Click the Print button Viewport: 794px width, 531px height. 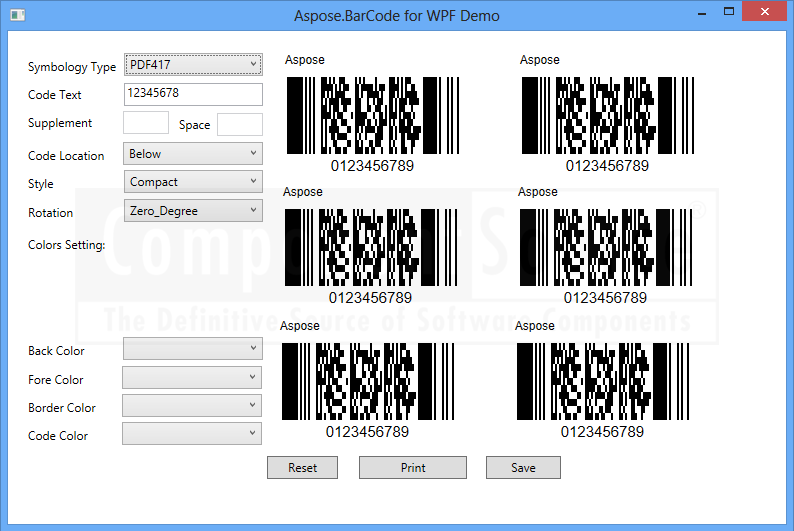point(413,468)
